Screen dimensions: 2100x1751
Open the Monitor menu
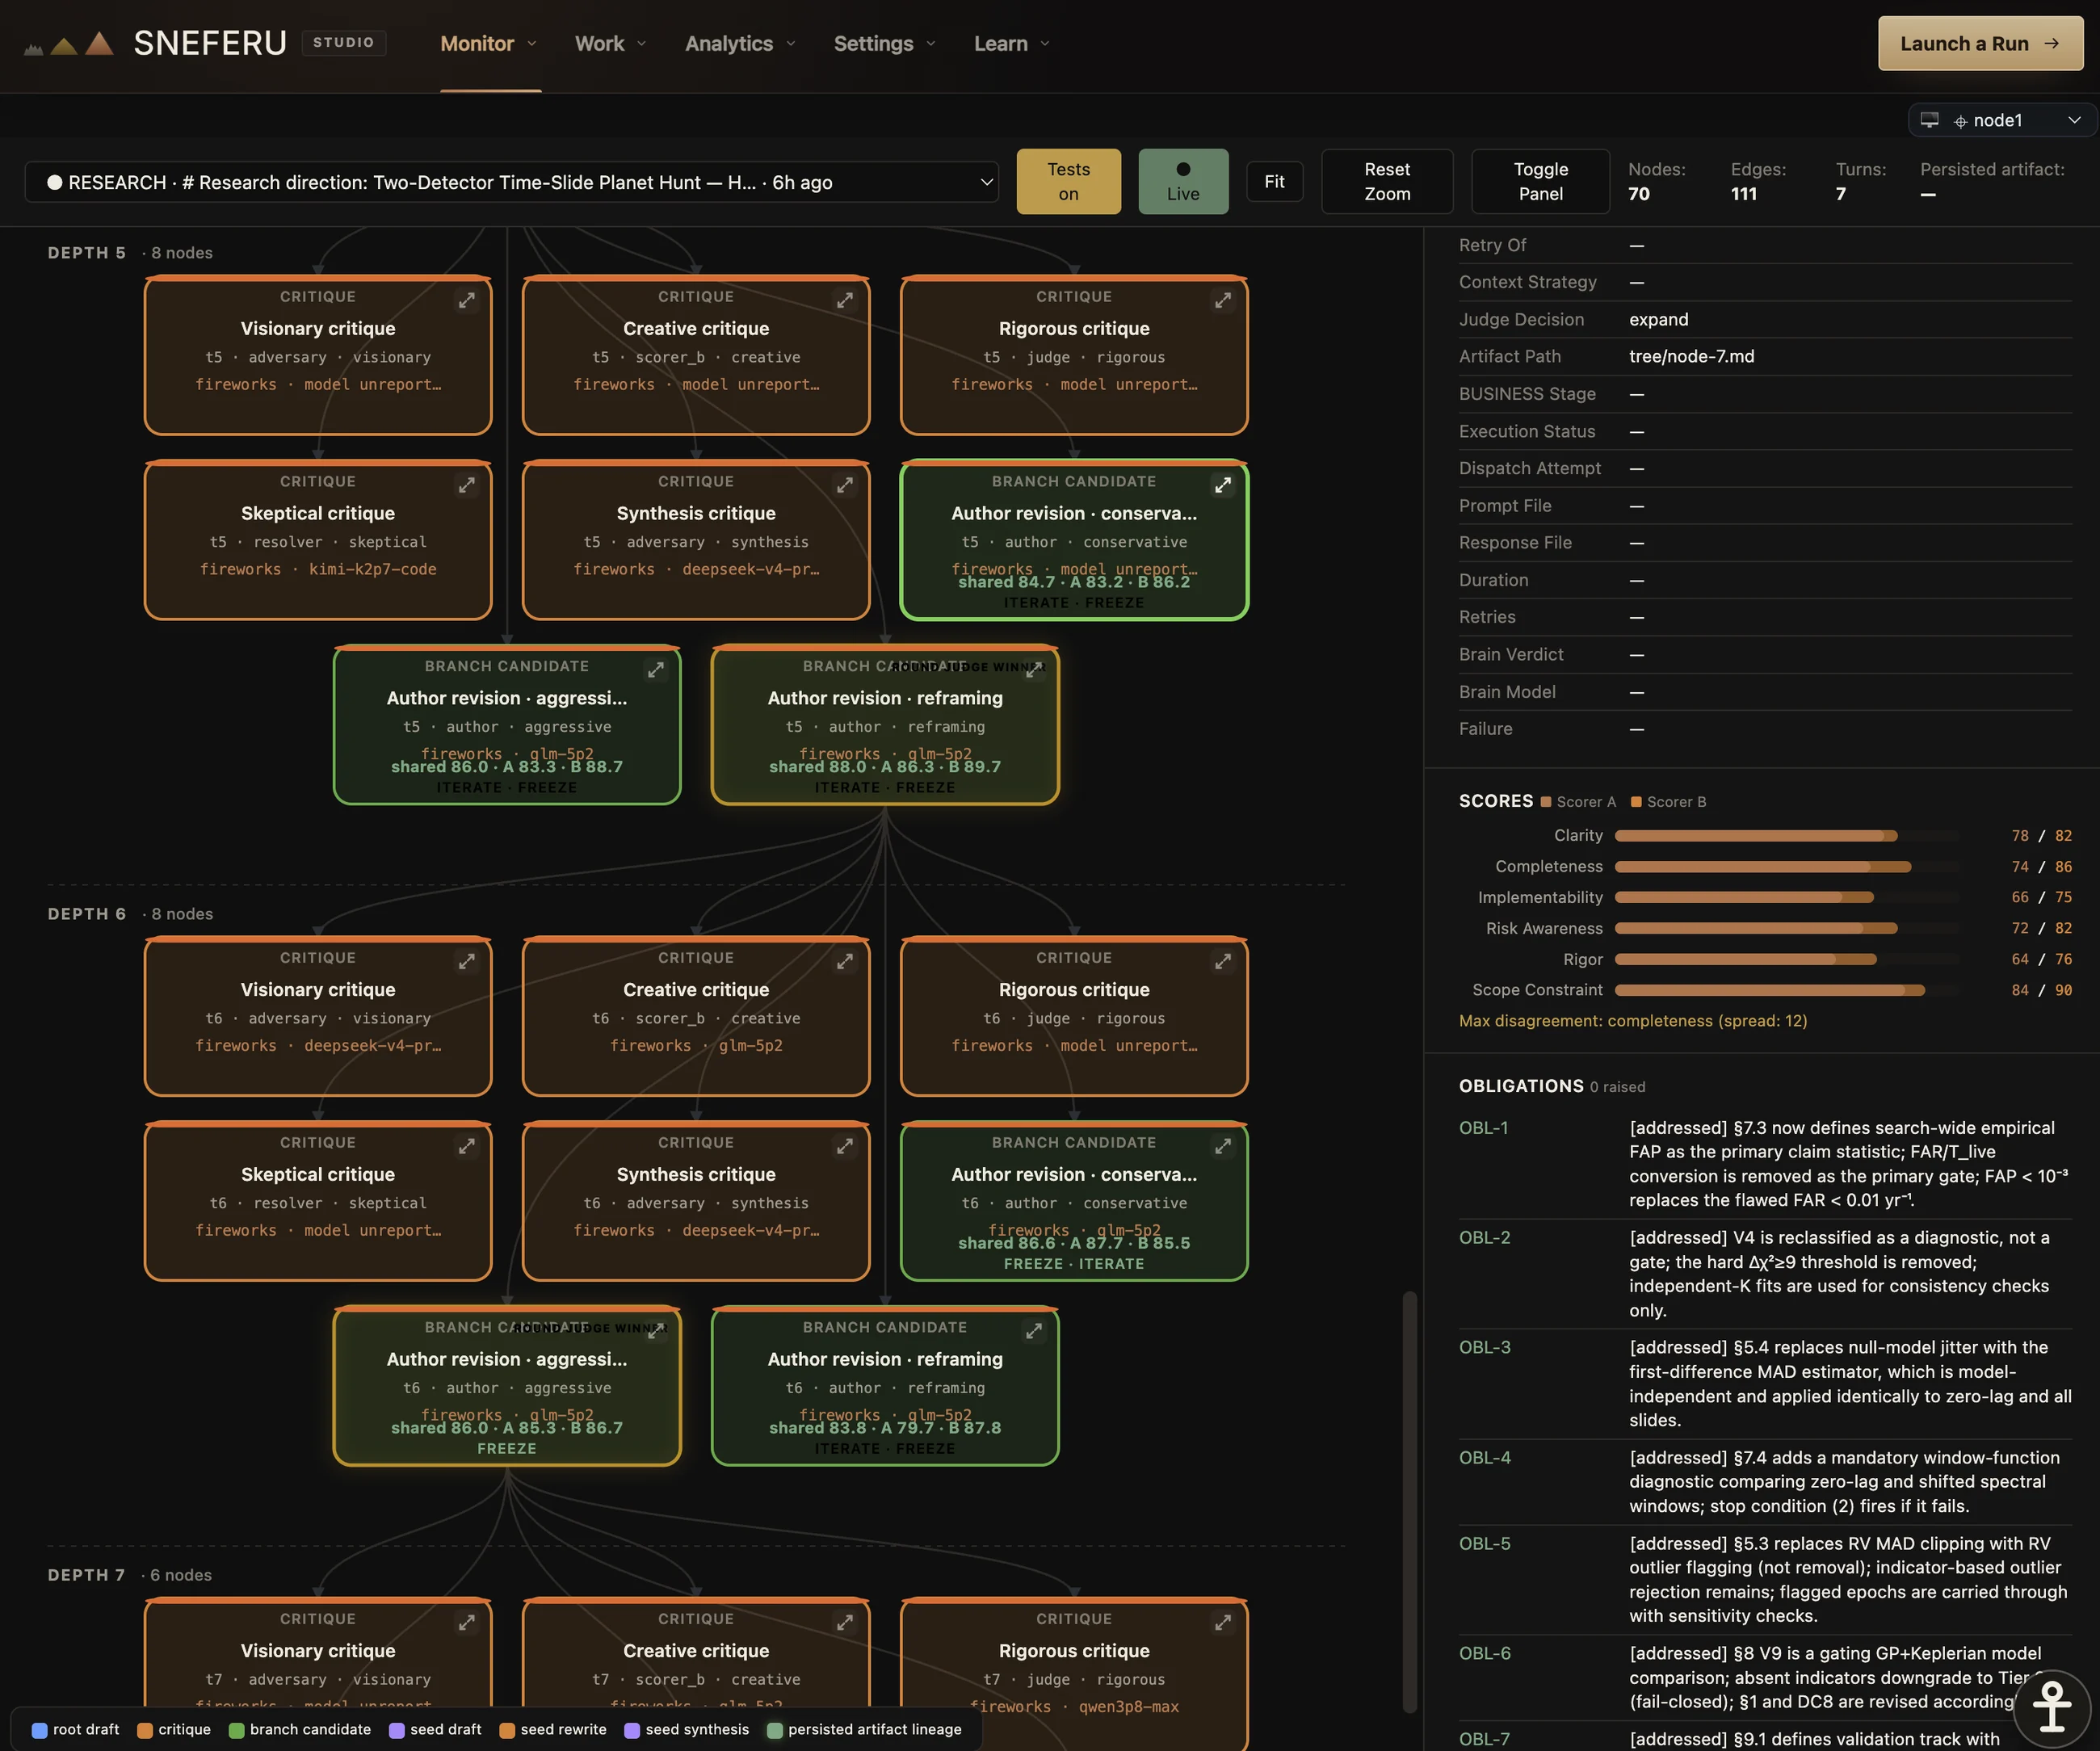pyautogui.click(x=489, y=44)
